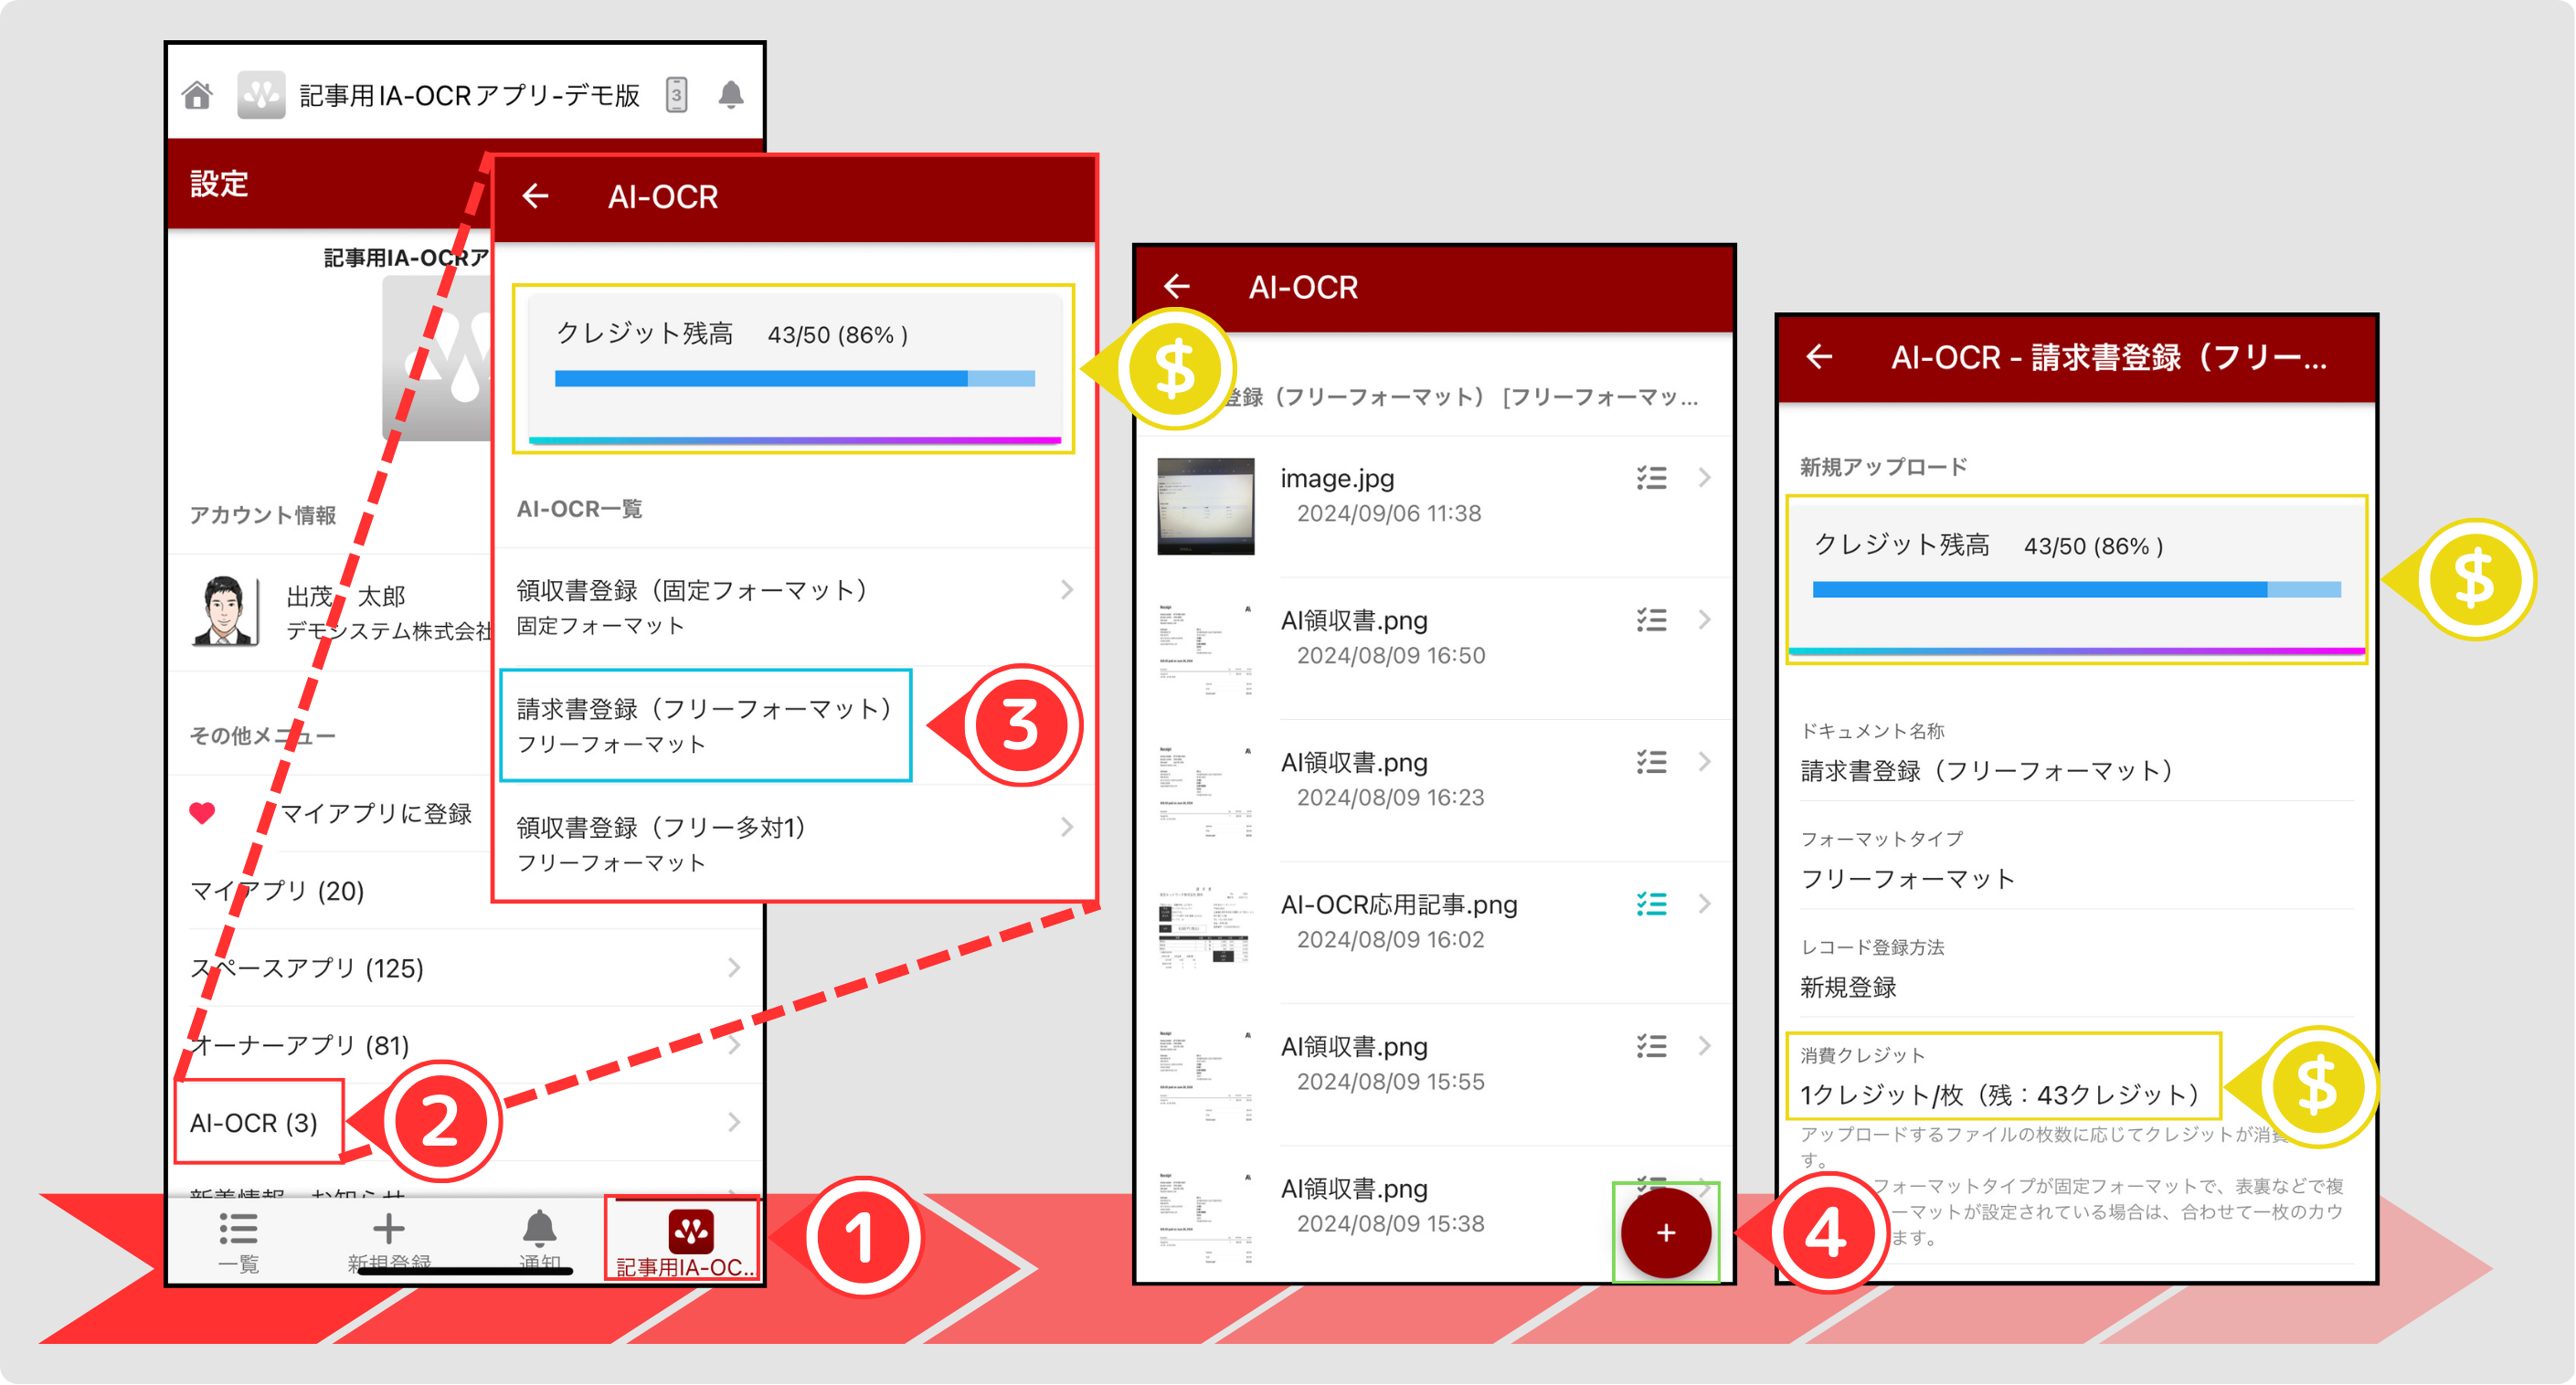Tap the heart マイアプリに登録 icon
This screenshot has width=2576, height=1385.
coord(202,813)
